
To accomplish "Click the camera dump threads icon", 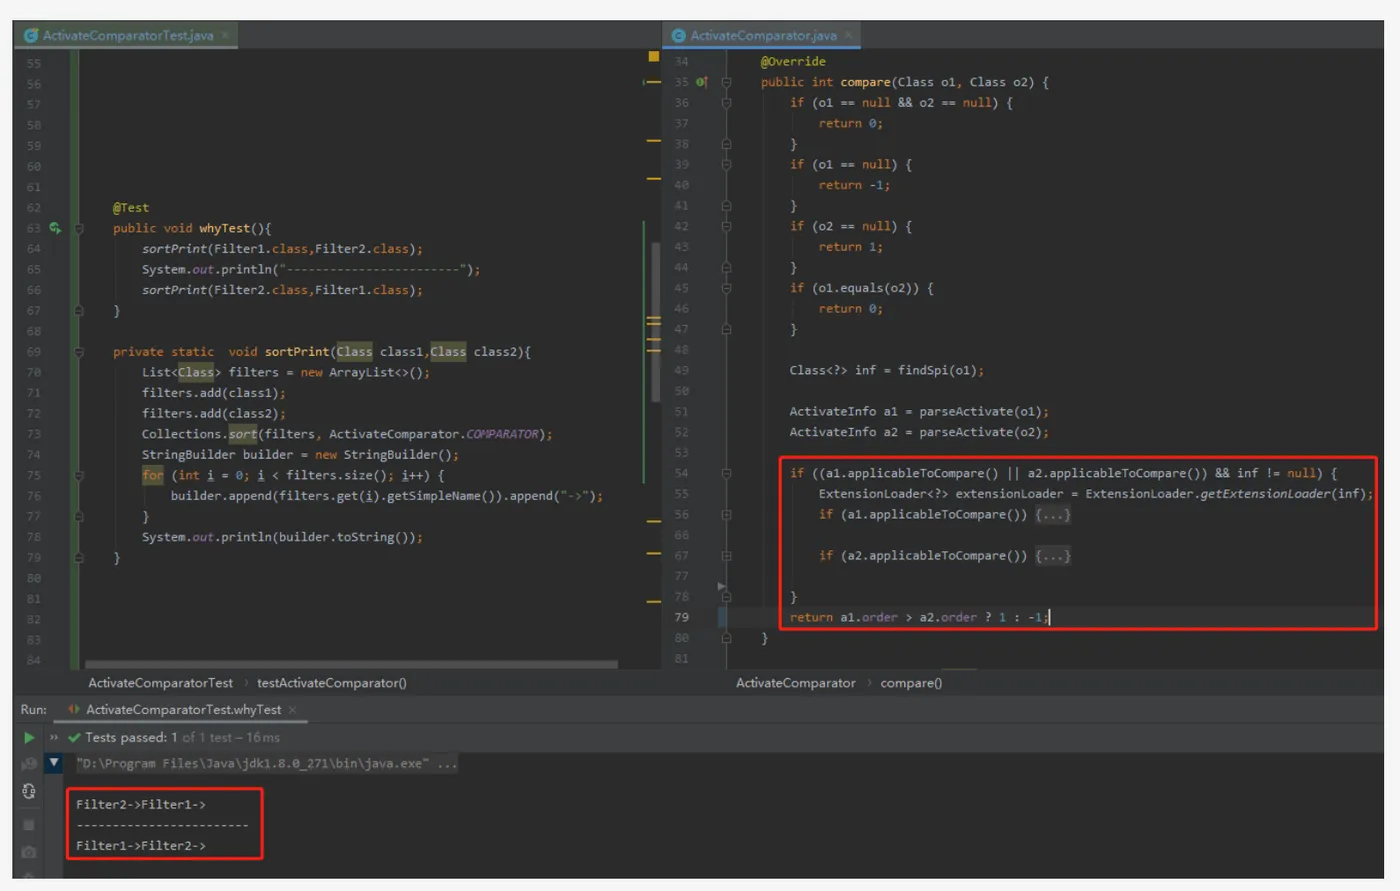I will click(29, 852).
